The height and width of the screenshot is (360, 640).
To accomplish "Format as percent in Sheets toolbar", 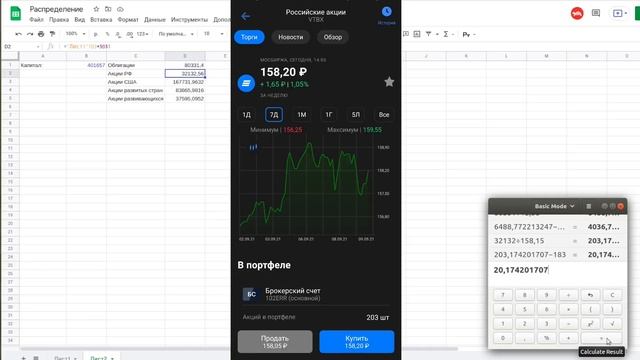I will [x=107, y=34].
